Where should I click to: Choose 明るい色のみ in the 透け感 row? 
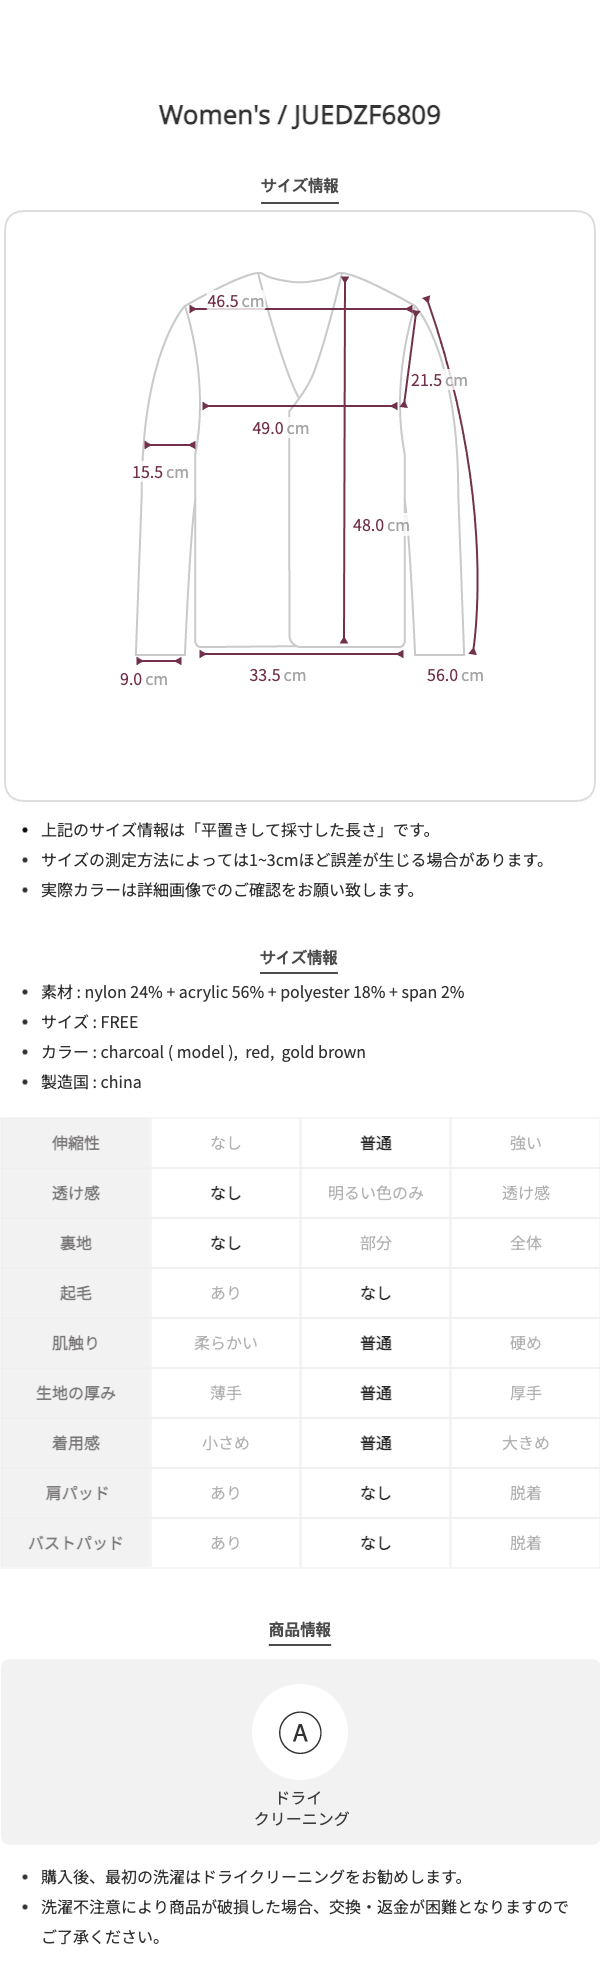pos(376,1193)
